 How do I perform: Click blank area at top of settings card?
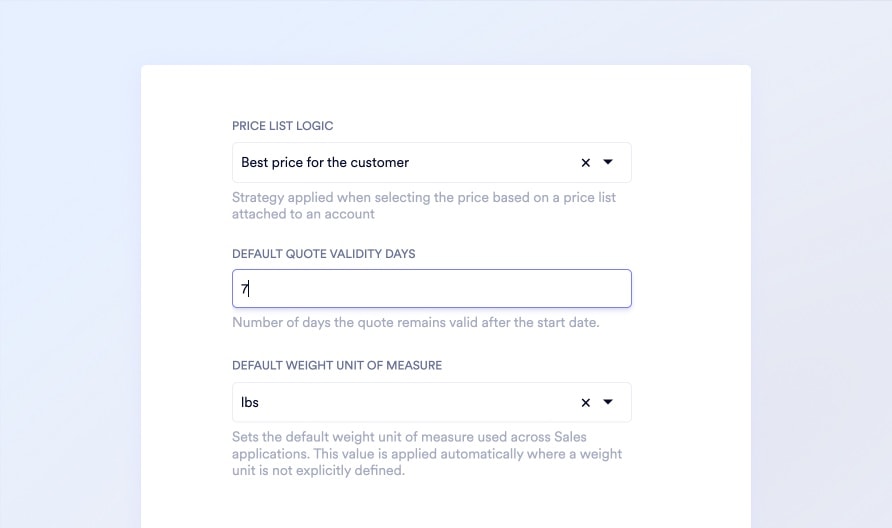(445, 90)
